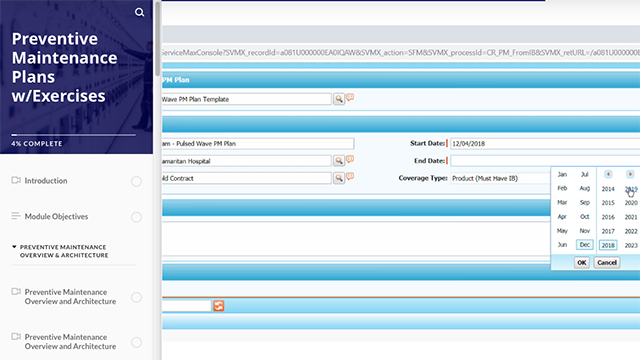Click the course progress bar
The image size is (640, 360).
point(73,135)
